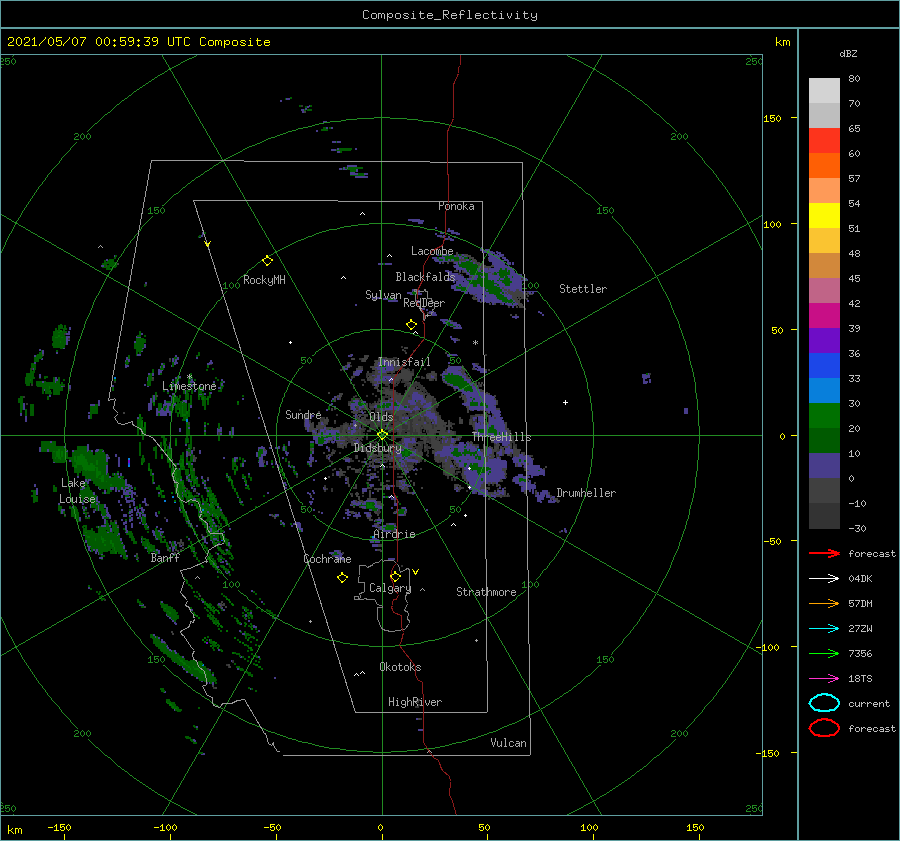Select the orange 57-60 dBZ swatch
This screenshot has height=841, width=900.
[x=824, y=166]
